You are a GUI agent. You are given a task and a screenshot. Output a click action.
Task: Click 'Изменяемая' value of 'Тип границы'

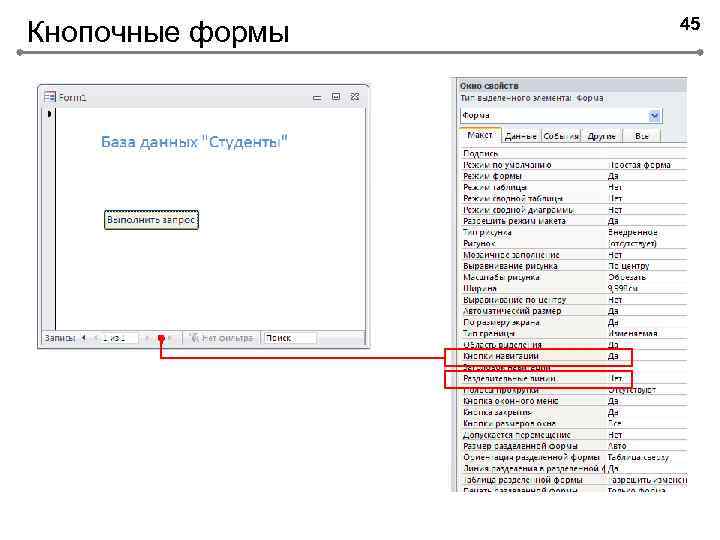[x=633, y=333]
